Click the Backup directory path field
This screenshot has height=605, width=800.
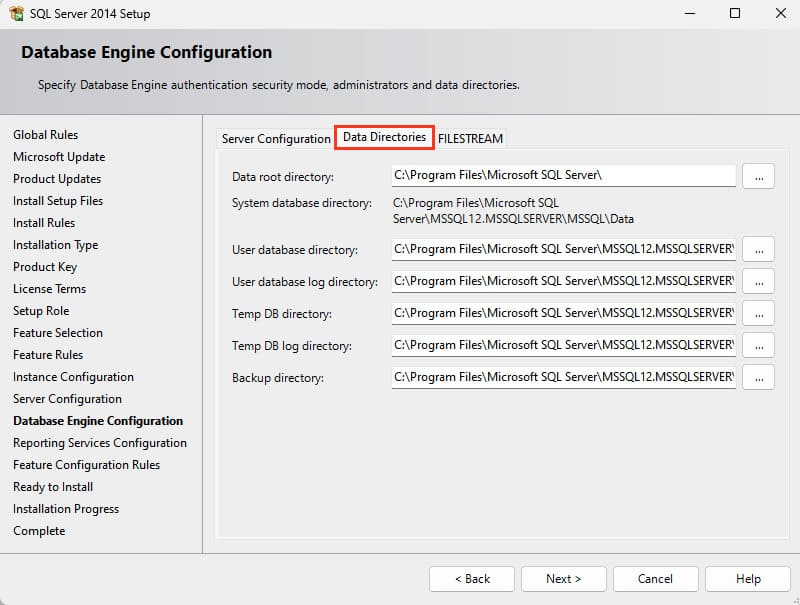[x=564, y=377]
